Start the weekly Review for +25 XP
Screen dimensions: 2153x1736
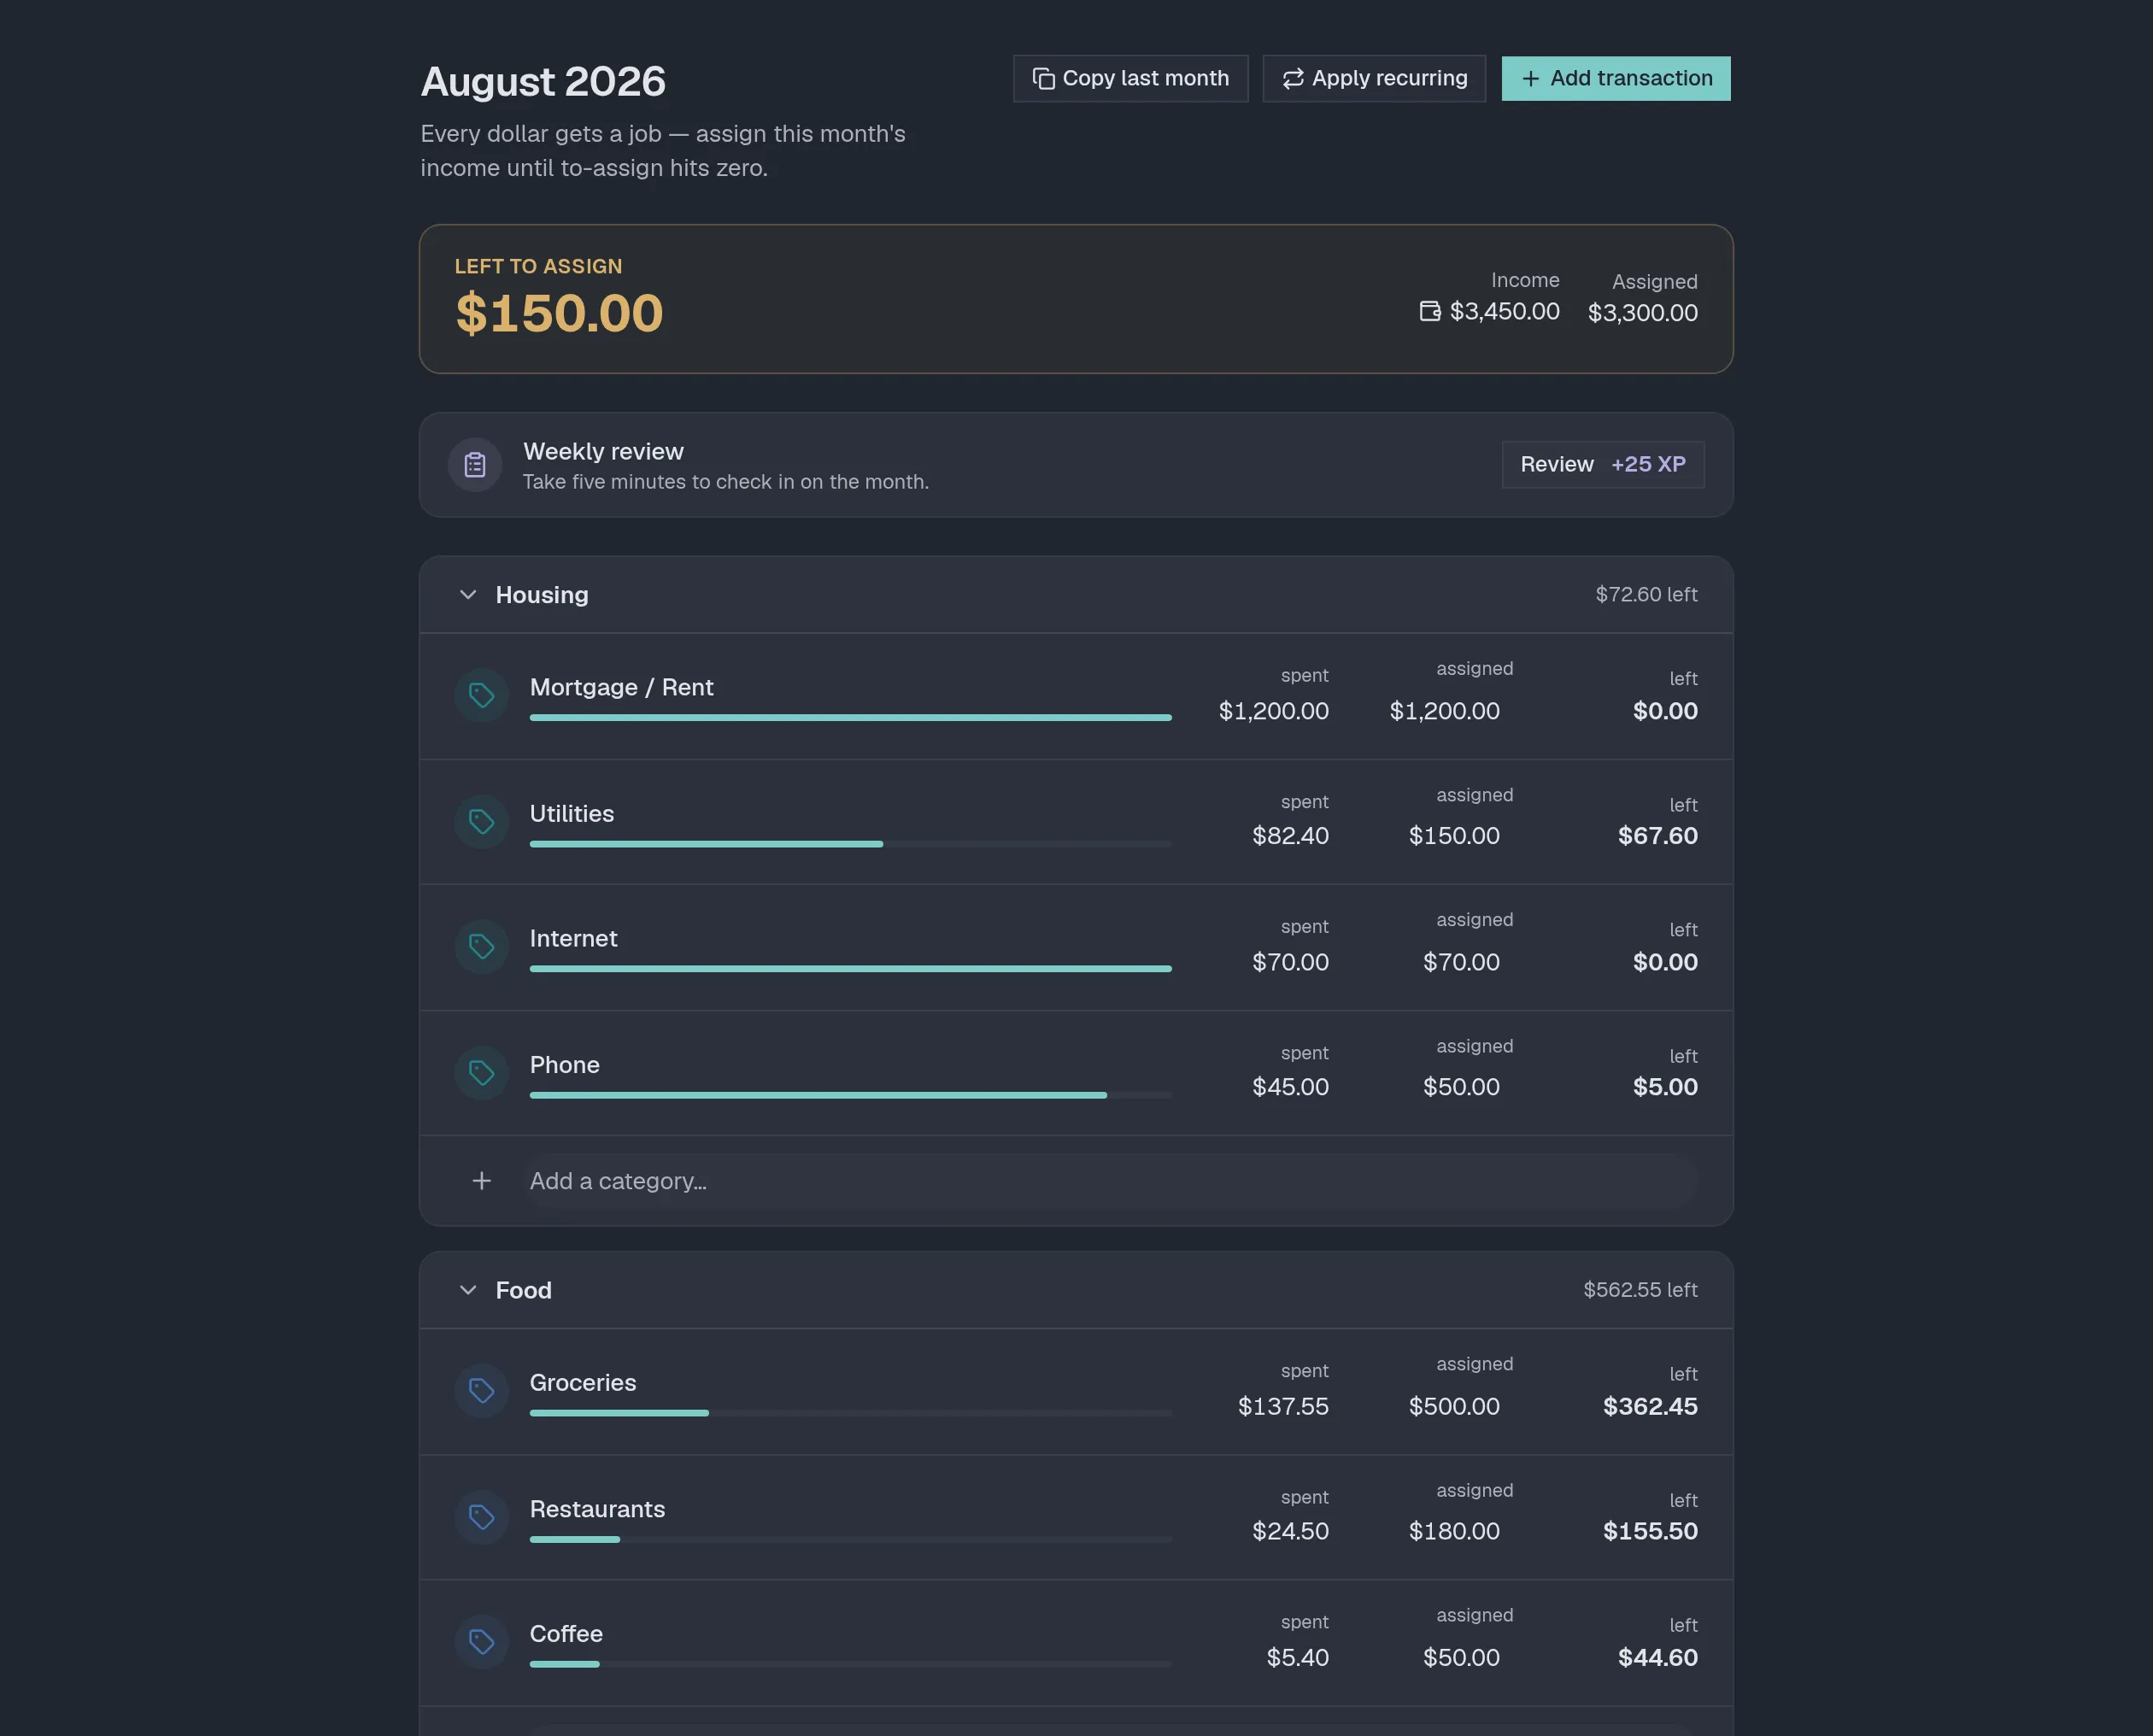[x=1603, y=464]
